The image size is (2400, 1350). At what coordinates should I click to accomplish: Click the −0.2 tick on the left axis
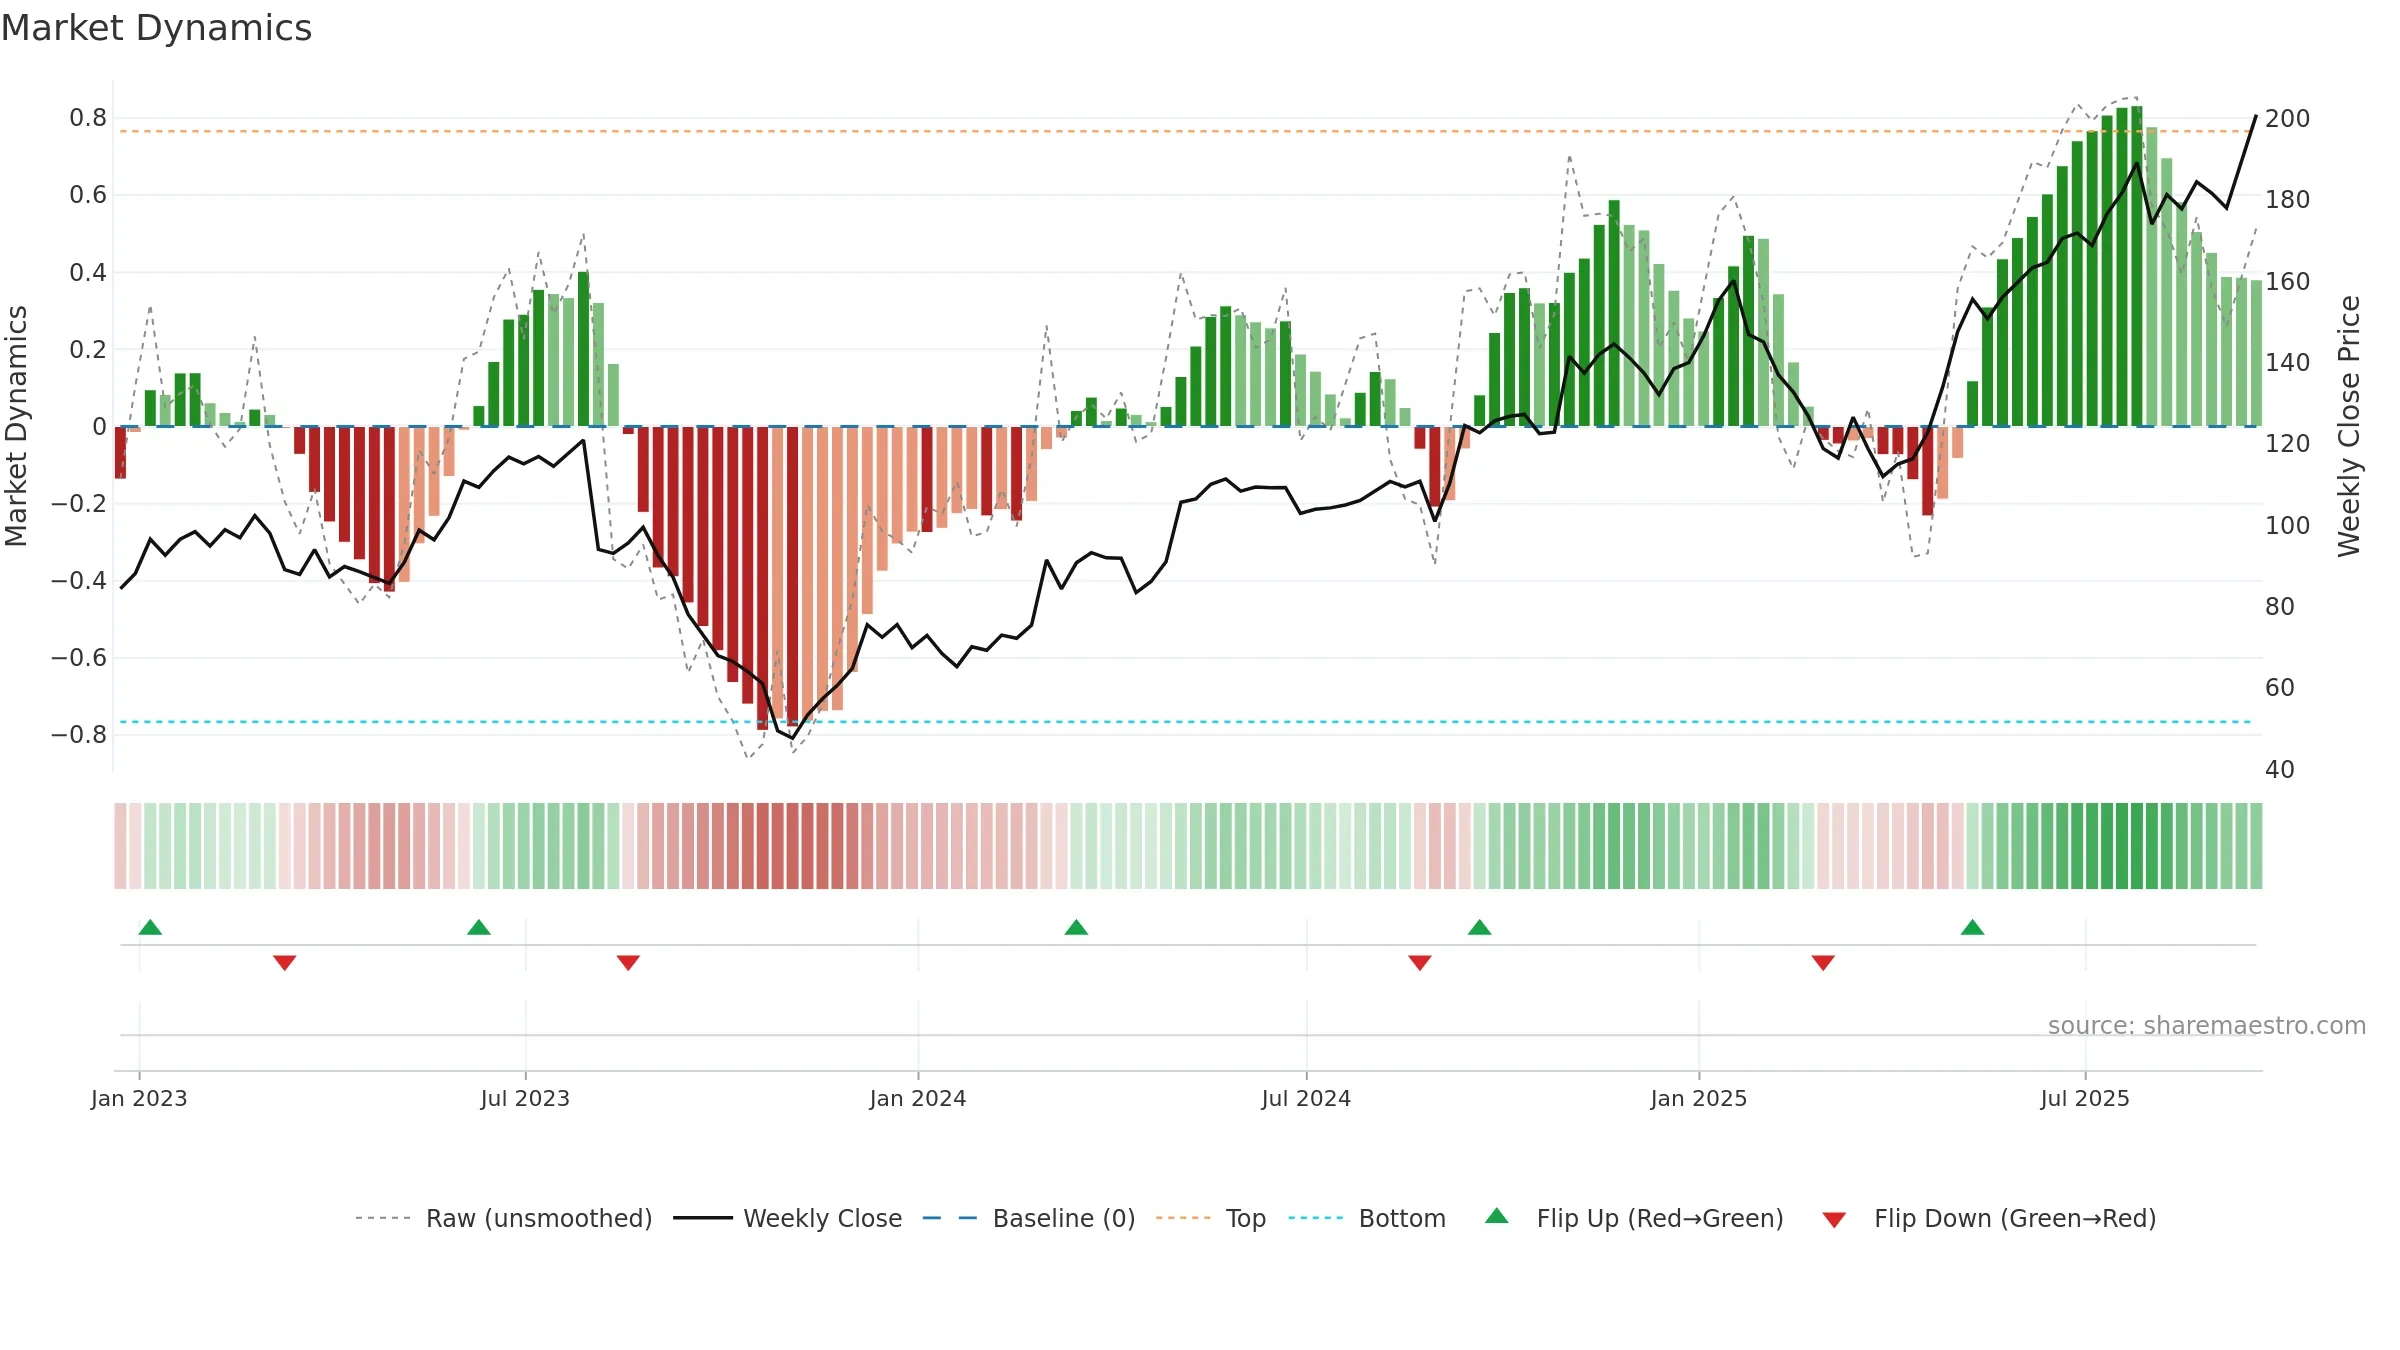pos(79,503)
